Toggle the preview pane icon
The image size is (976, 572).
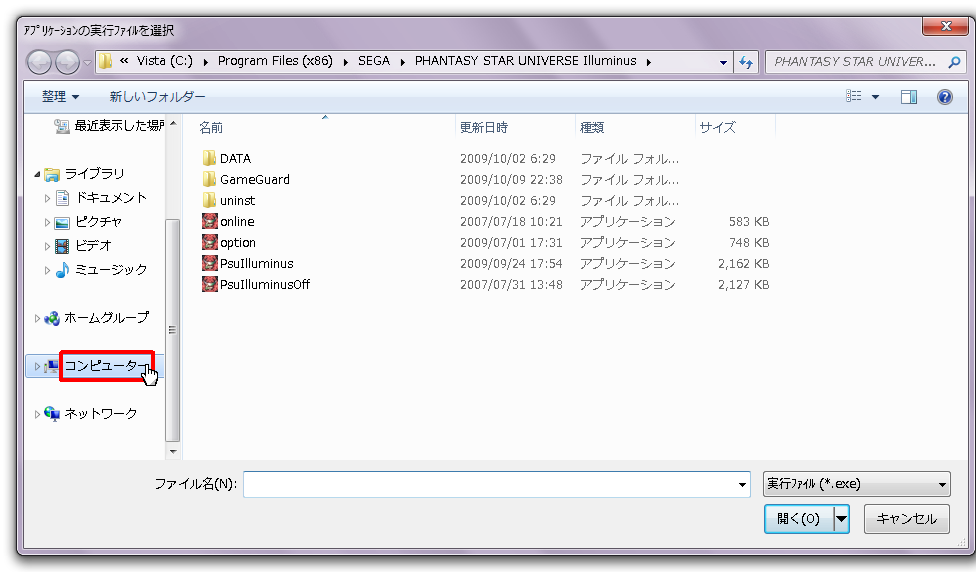909,96
